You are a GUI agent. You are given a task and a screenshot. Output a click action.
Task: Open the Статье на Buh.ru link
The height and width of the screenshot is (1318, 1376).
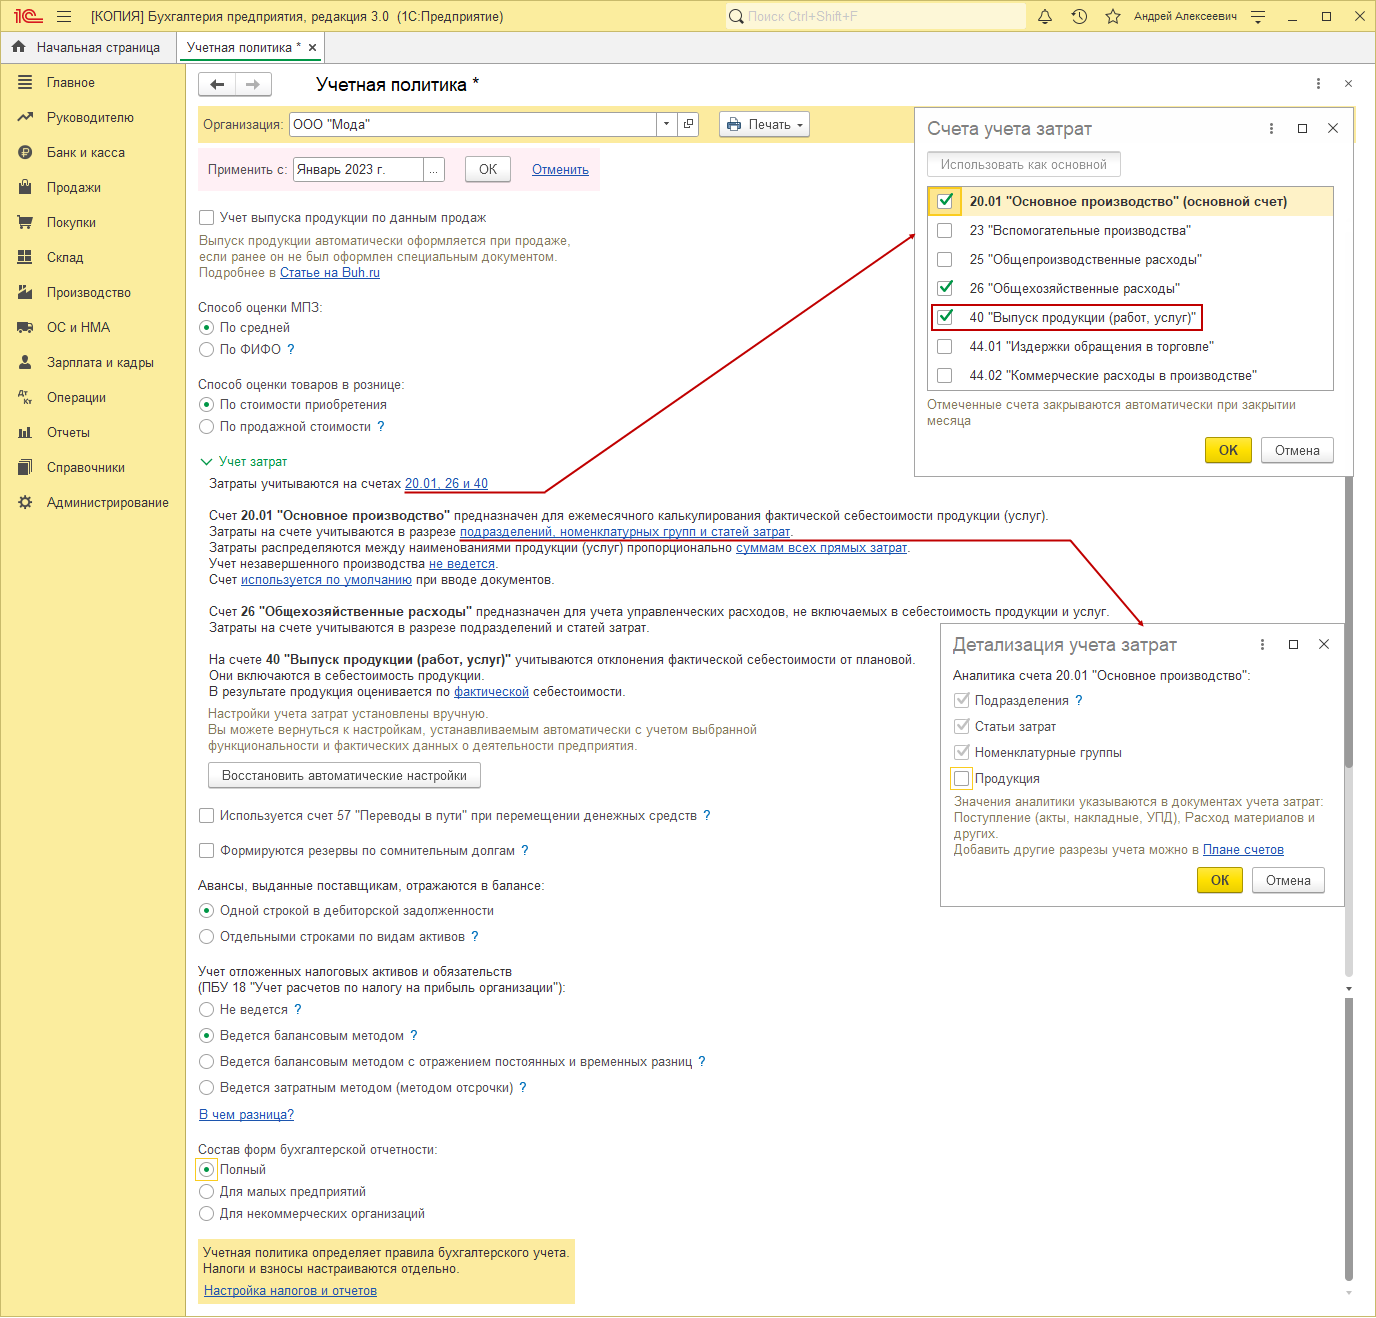tap(330, 272)
